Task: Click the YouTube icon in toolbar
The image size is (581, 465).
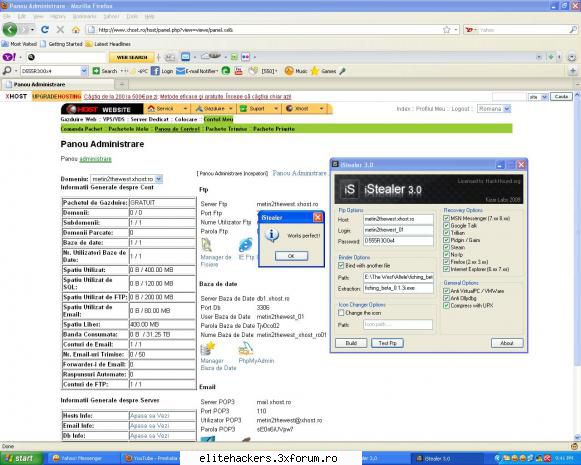Action: point(239,71)
